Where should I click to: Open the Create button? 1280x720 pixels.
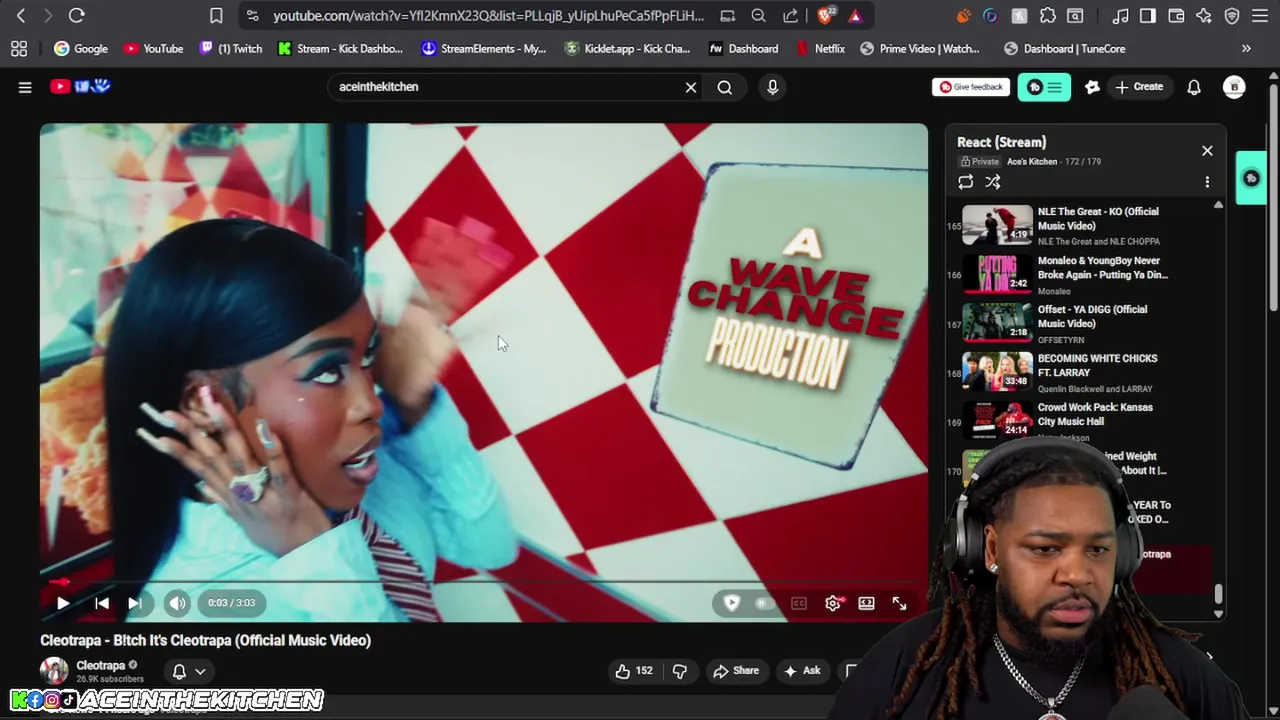click(1139, 87)
